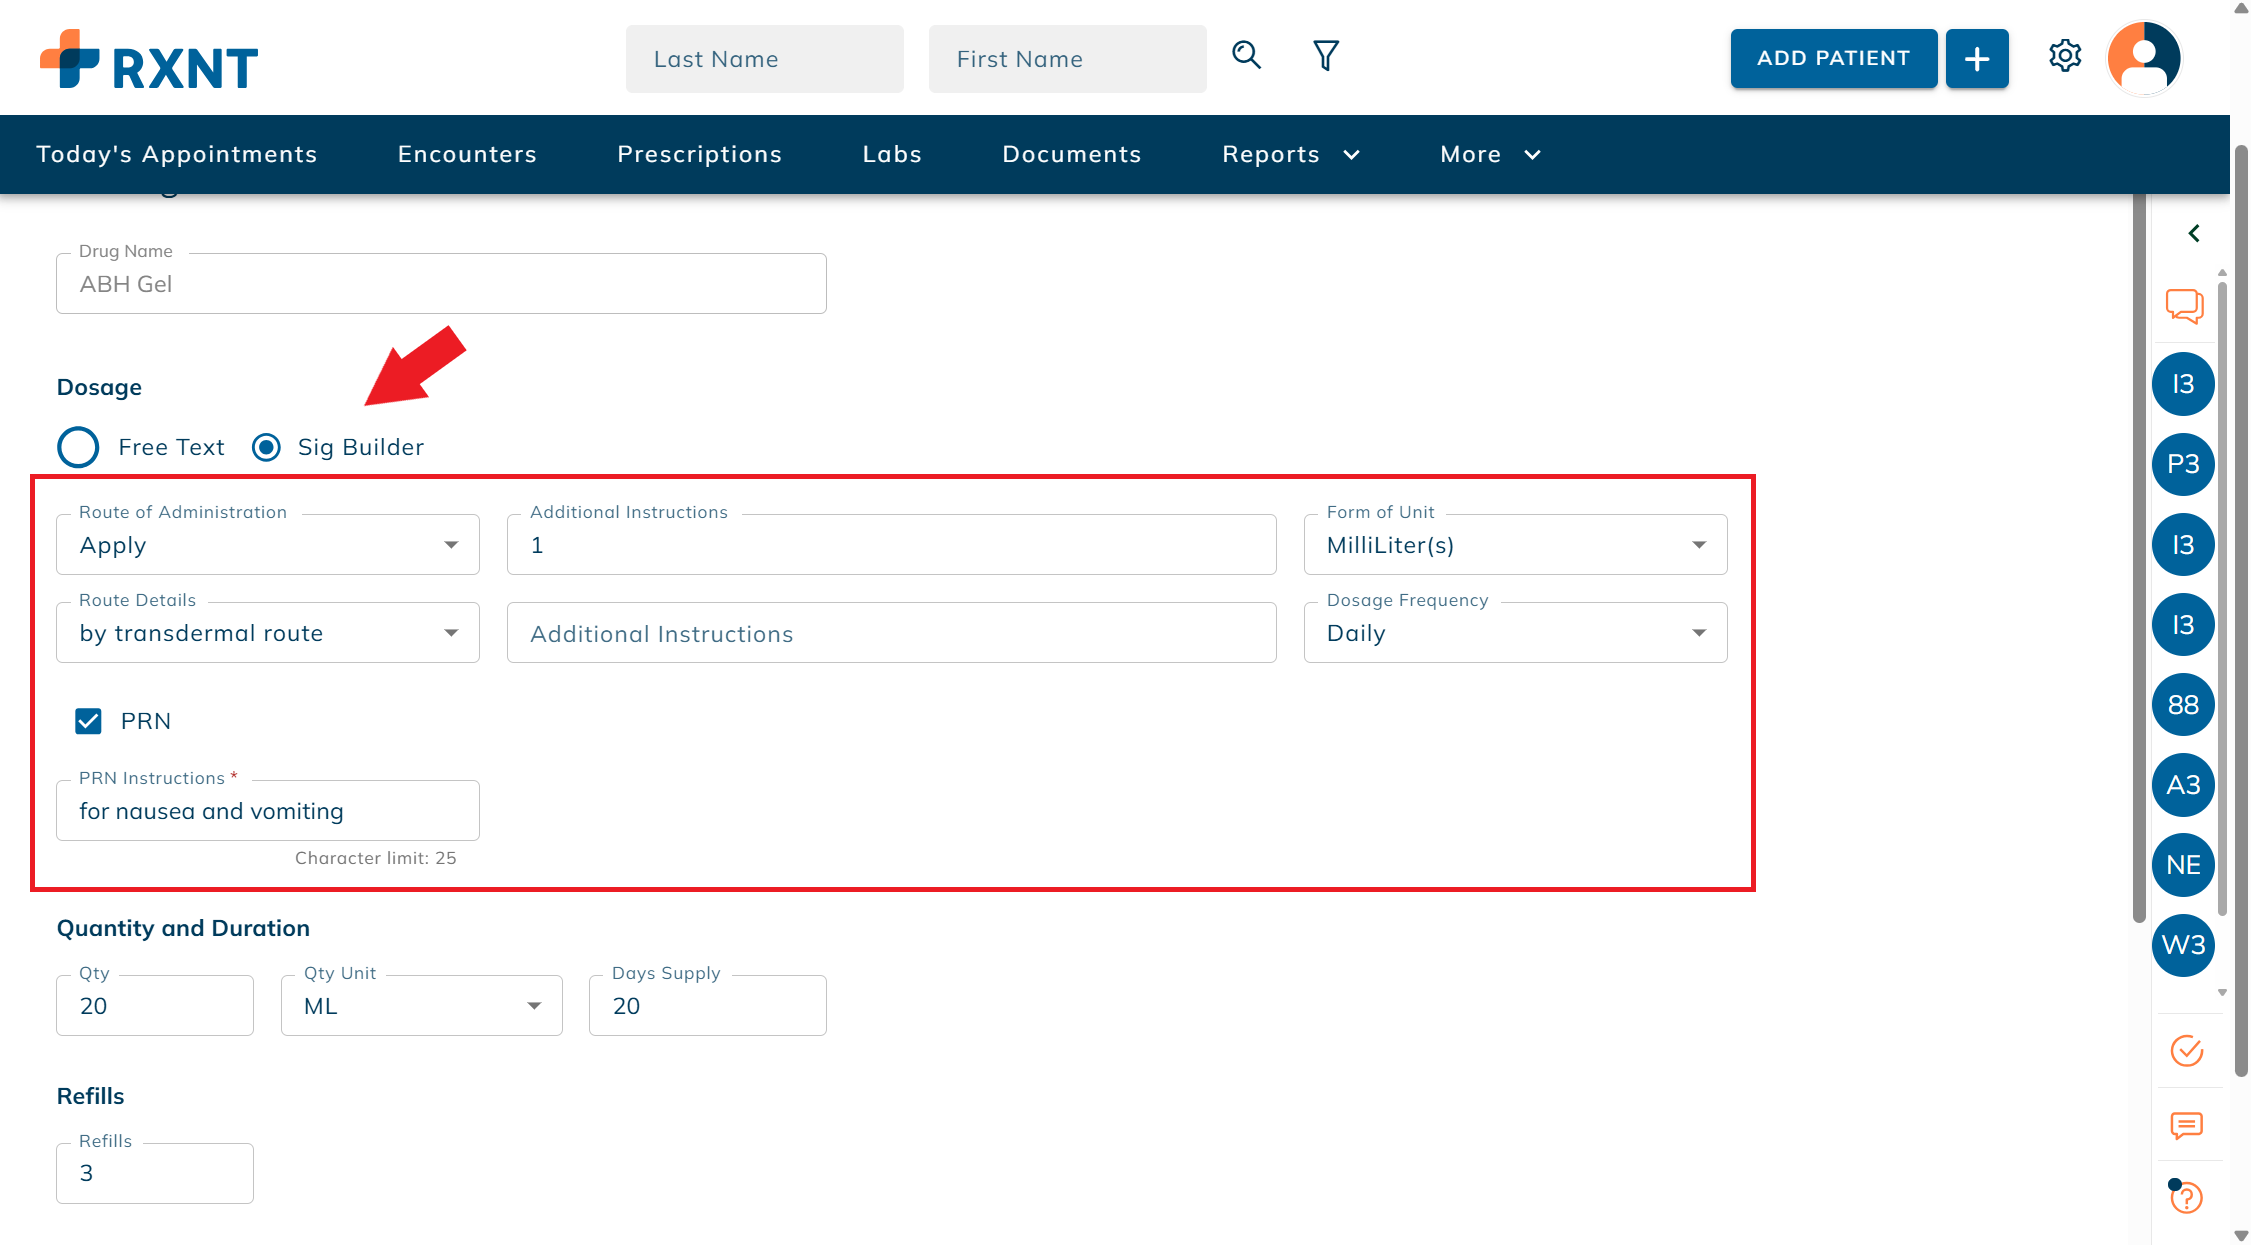Open settings gear icon
The image size is (2251, 1245).
click(x=2065, y=56)
